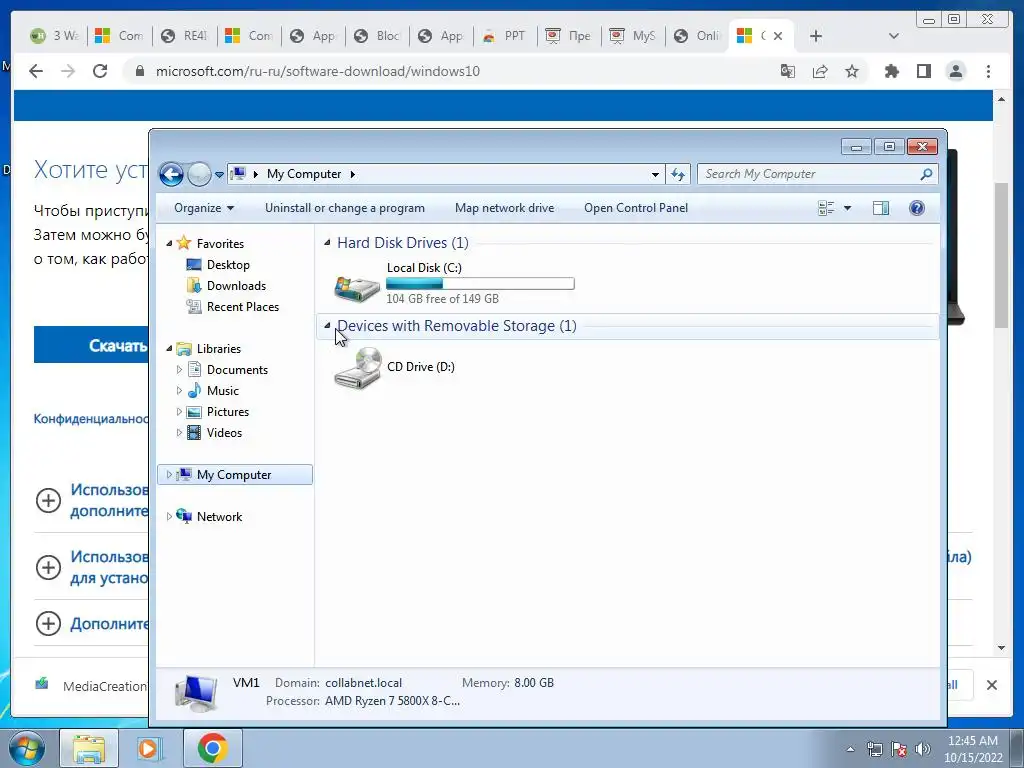Click the VM1 computer icon in details pane

(196, 693)
